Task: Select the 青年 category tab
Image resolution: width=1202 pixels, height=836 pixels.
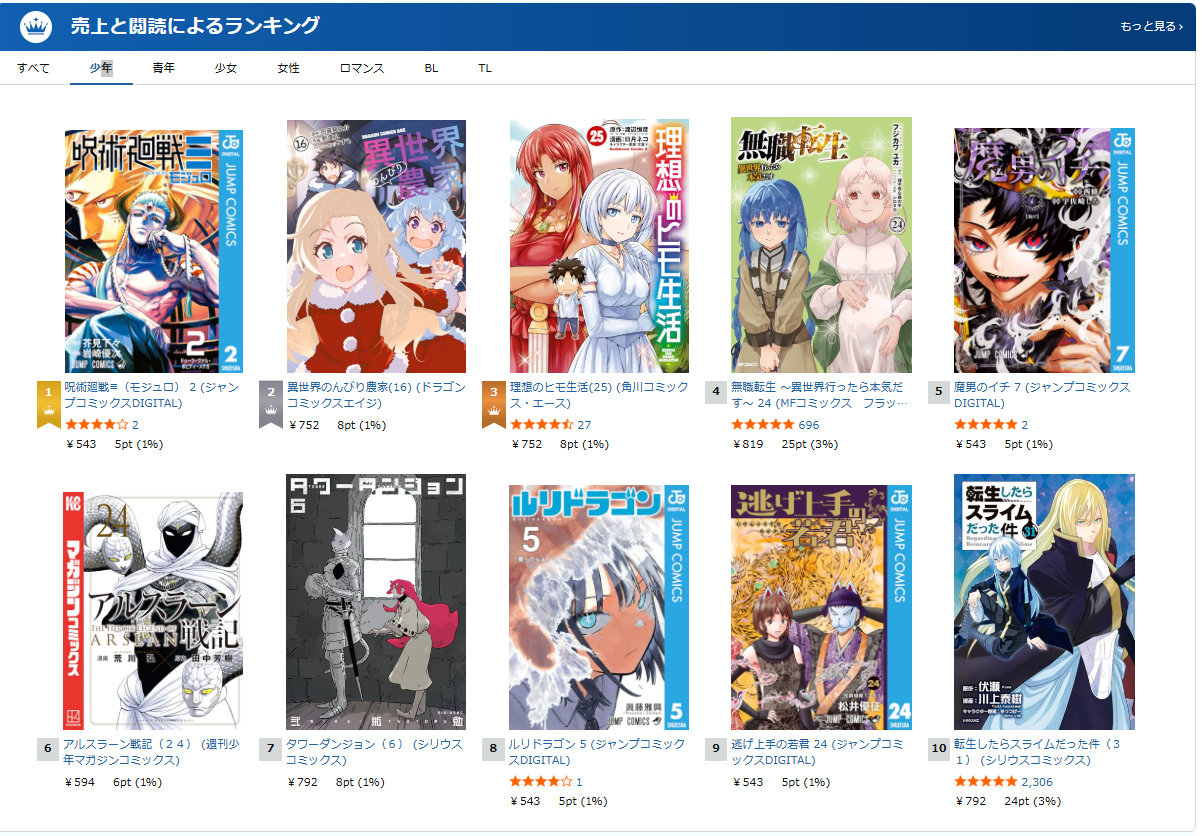Action: 164,68
